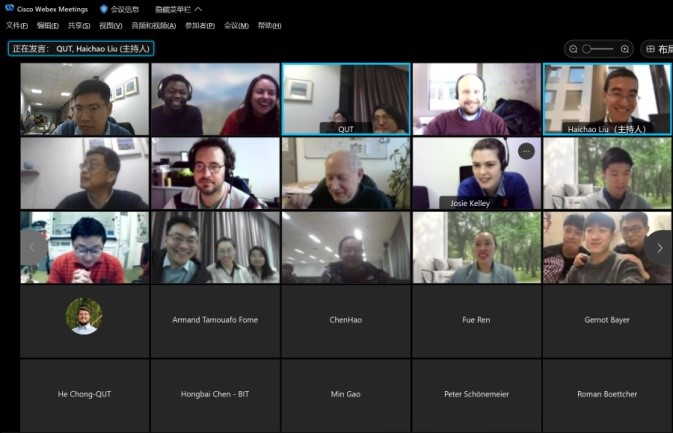Click the Cisco Webex Meetings logo icon
The height and width of the screenshot is (433, 673).
[8, 9]
